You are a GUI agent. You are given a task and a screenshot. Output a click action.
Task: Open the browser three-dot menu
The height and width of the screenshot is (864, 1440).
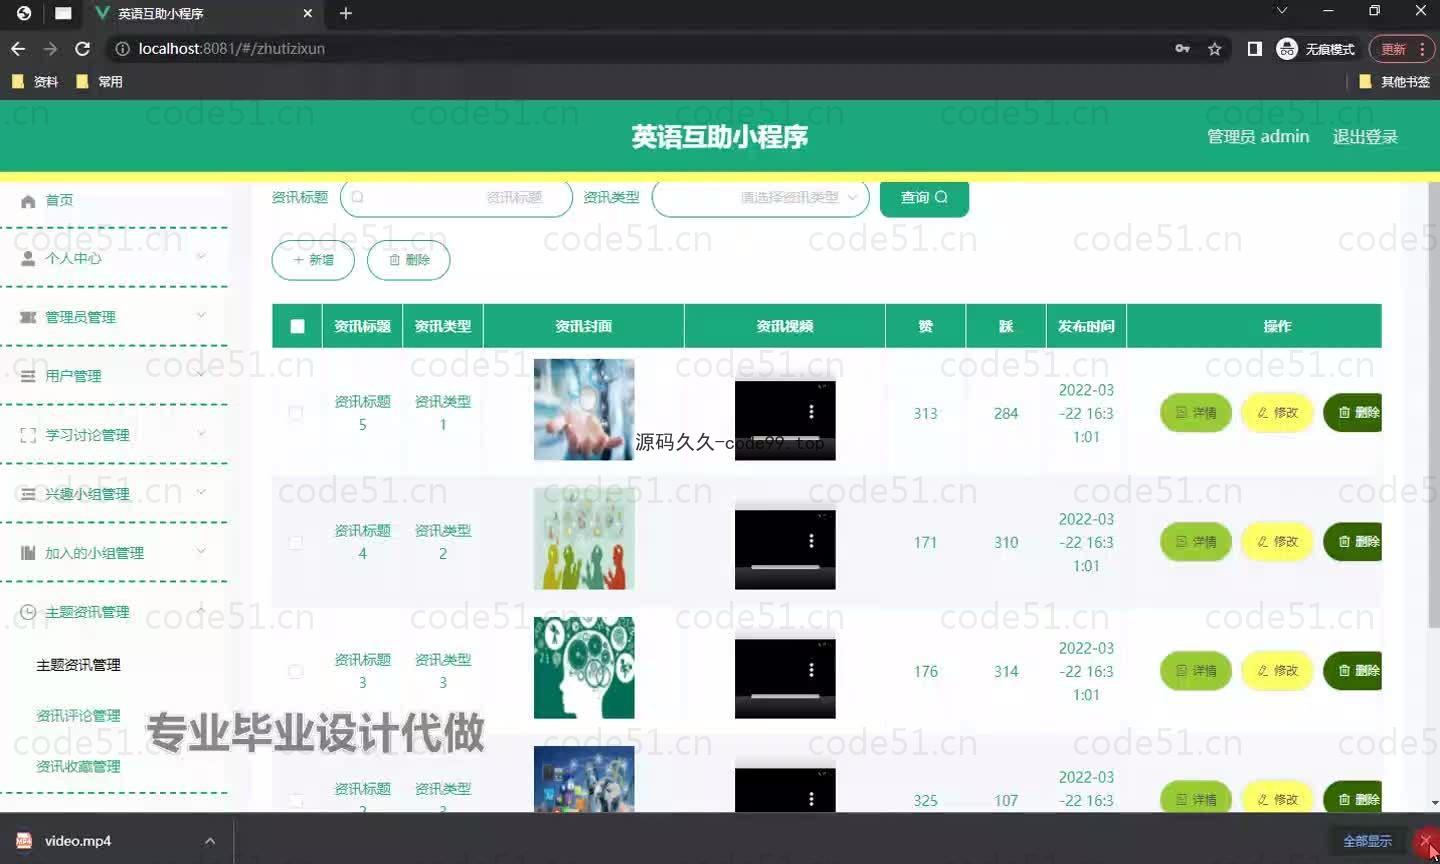pos(1422,48)
